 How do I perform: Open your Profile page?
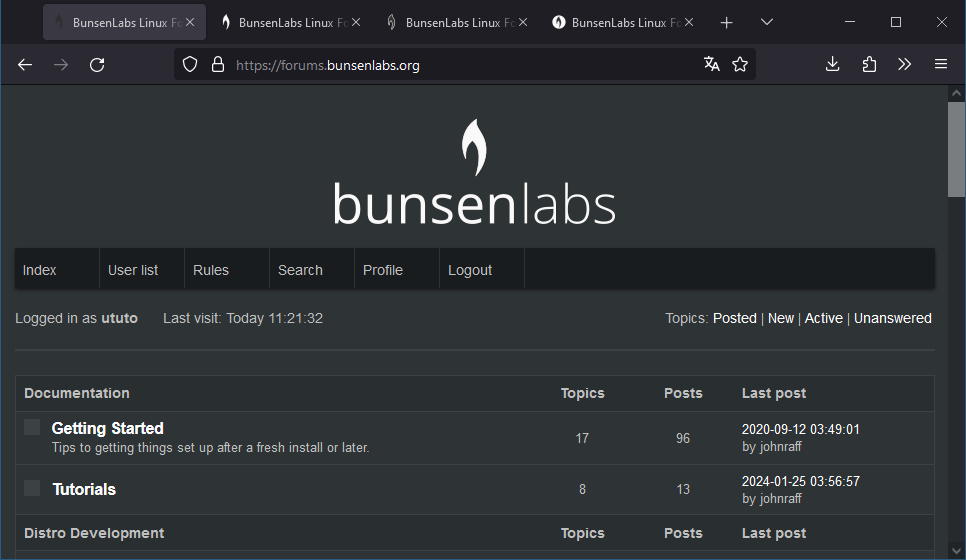point(383,270)
